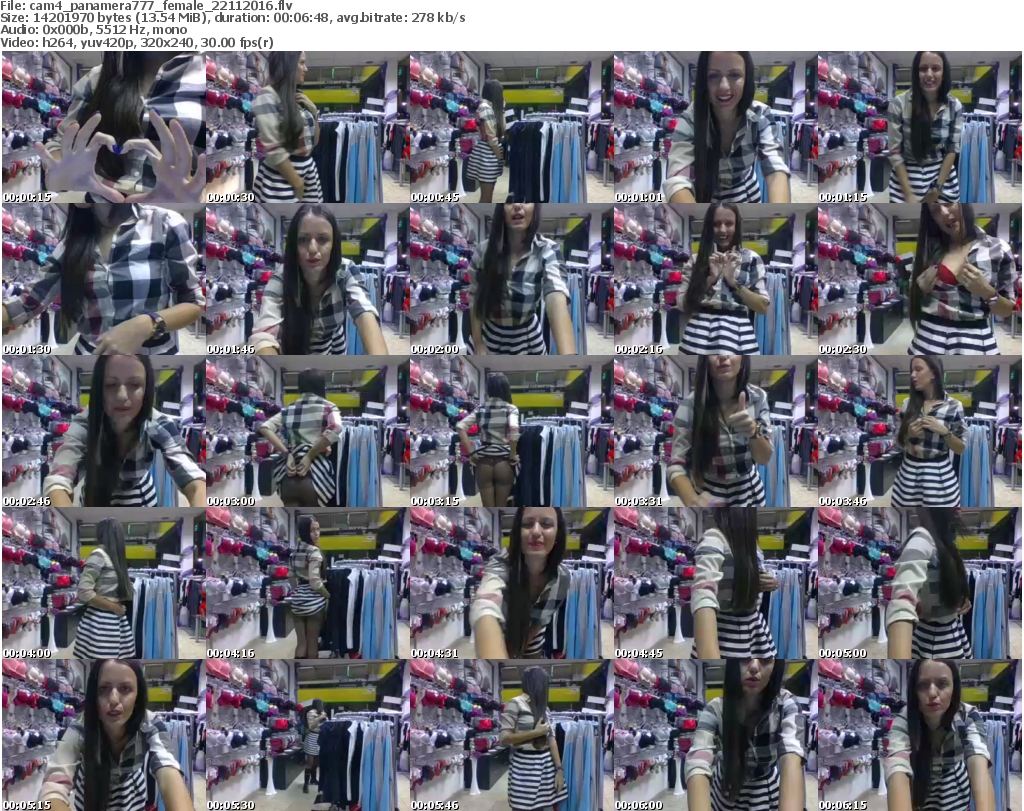This screenshot has height=811, width=1024.
Task: Click the frame labeled 00:01:46
Action: point(307,280)
